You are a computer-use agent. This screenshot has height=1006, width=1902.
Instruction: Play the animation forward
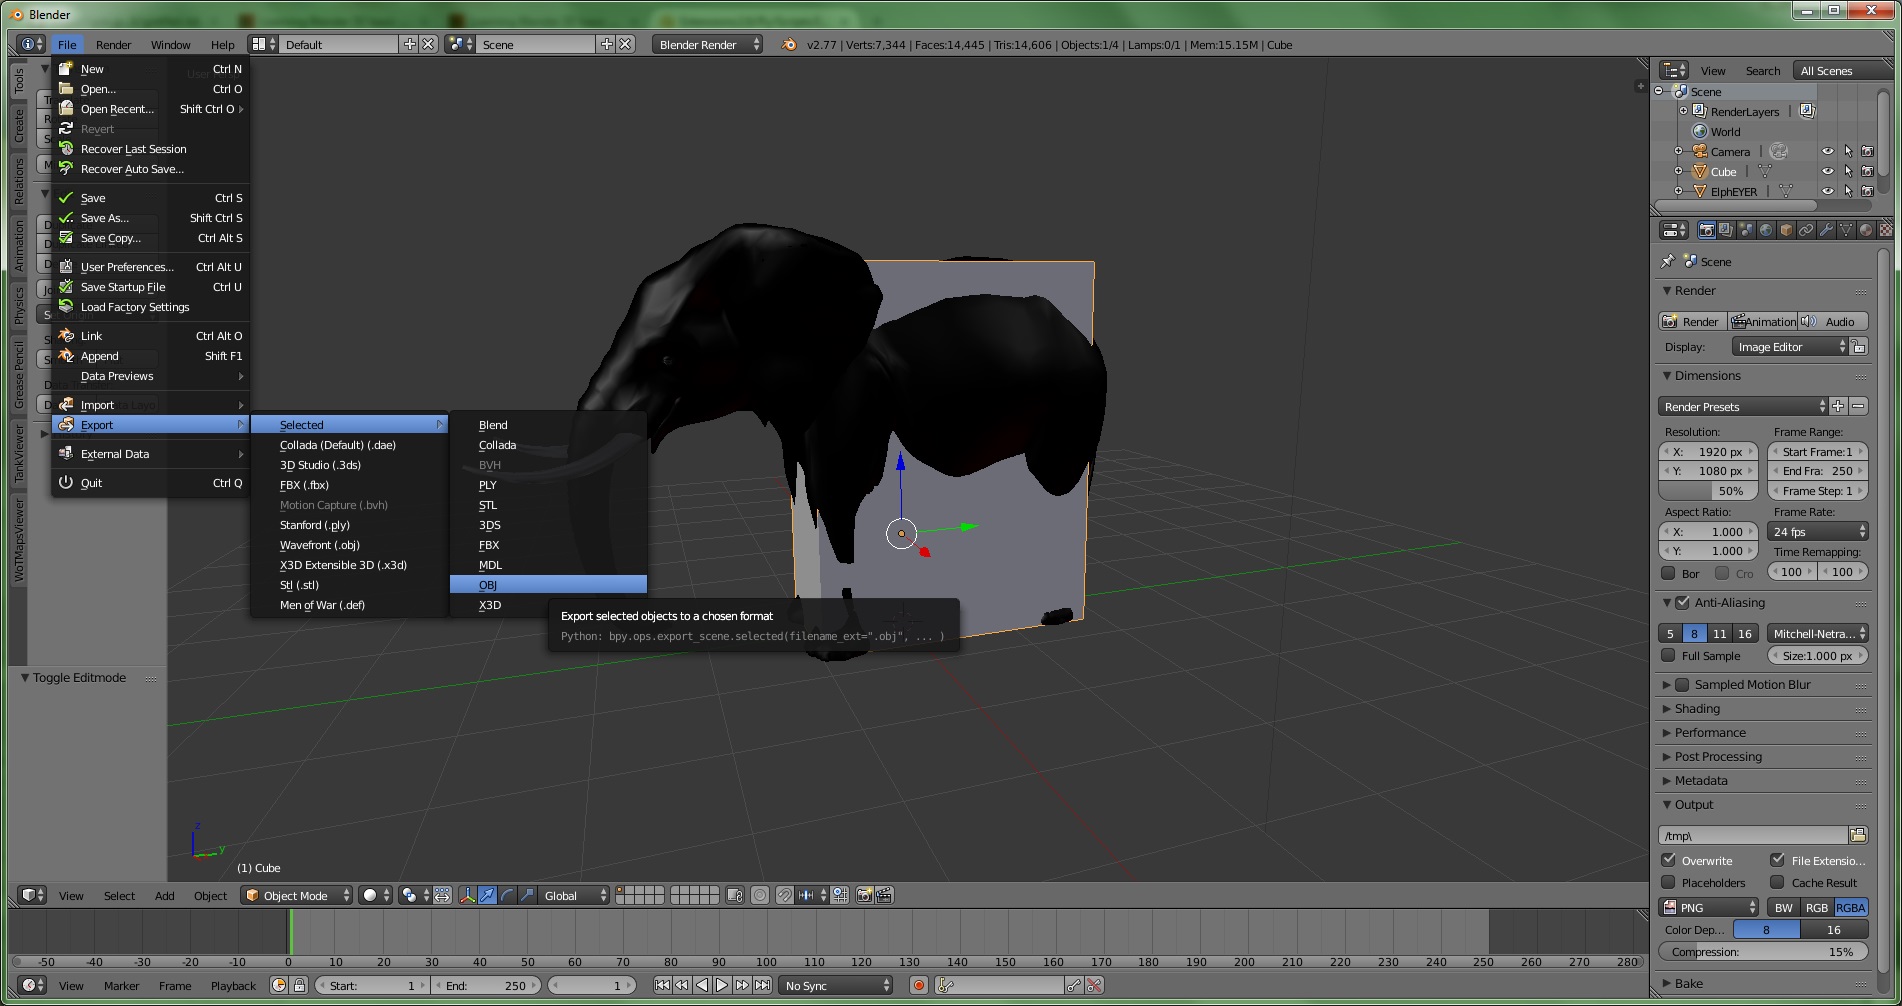coord(722,985)
